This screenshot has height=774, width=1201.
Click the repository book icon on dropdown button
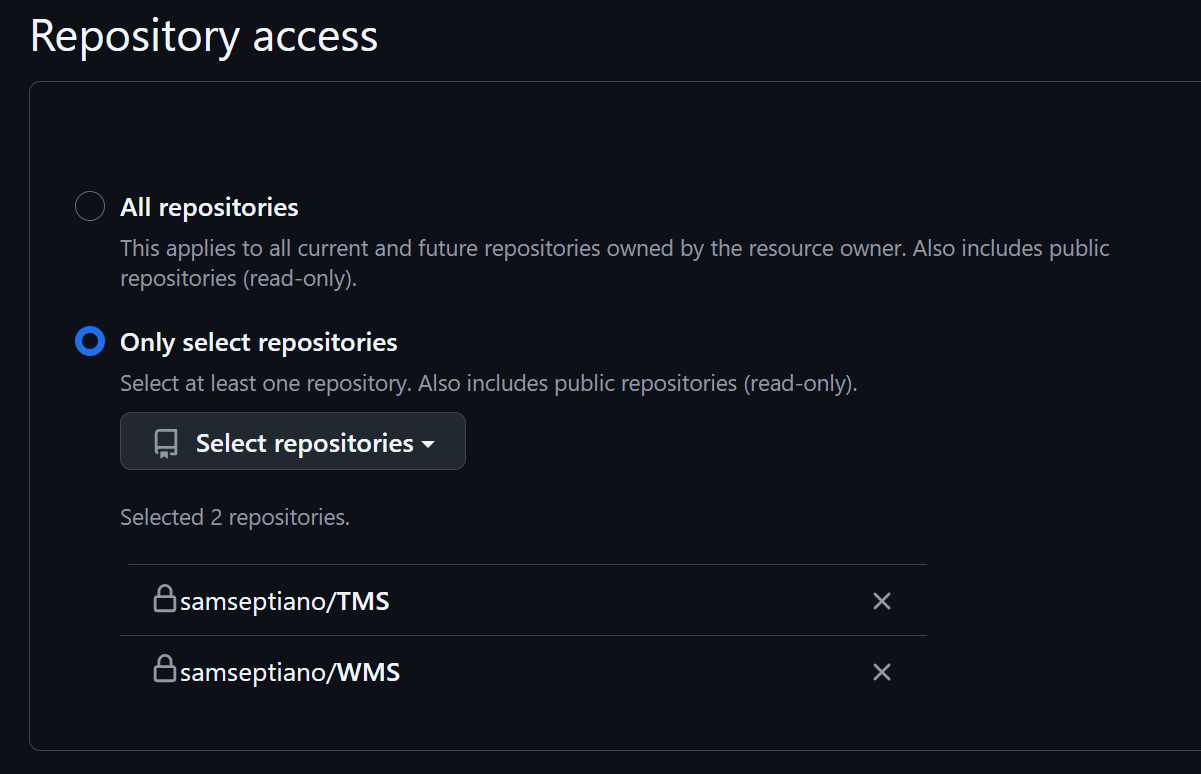(166, 443)
